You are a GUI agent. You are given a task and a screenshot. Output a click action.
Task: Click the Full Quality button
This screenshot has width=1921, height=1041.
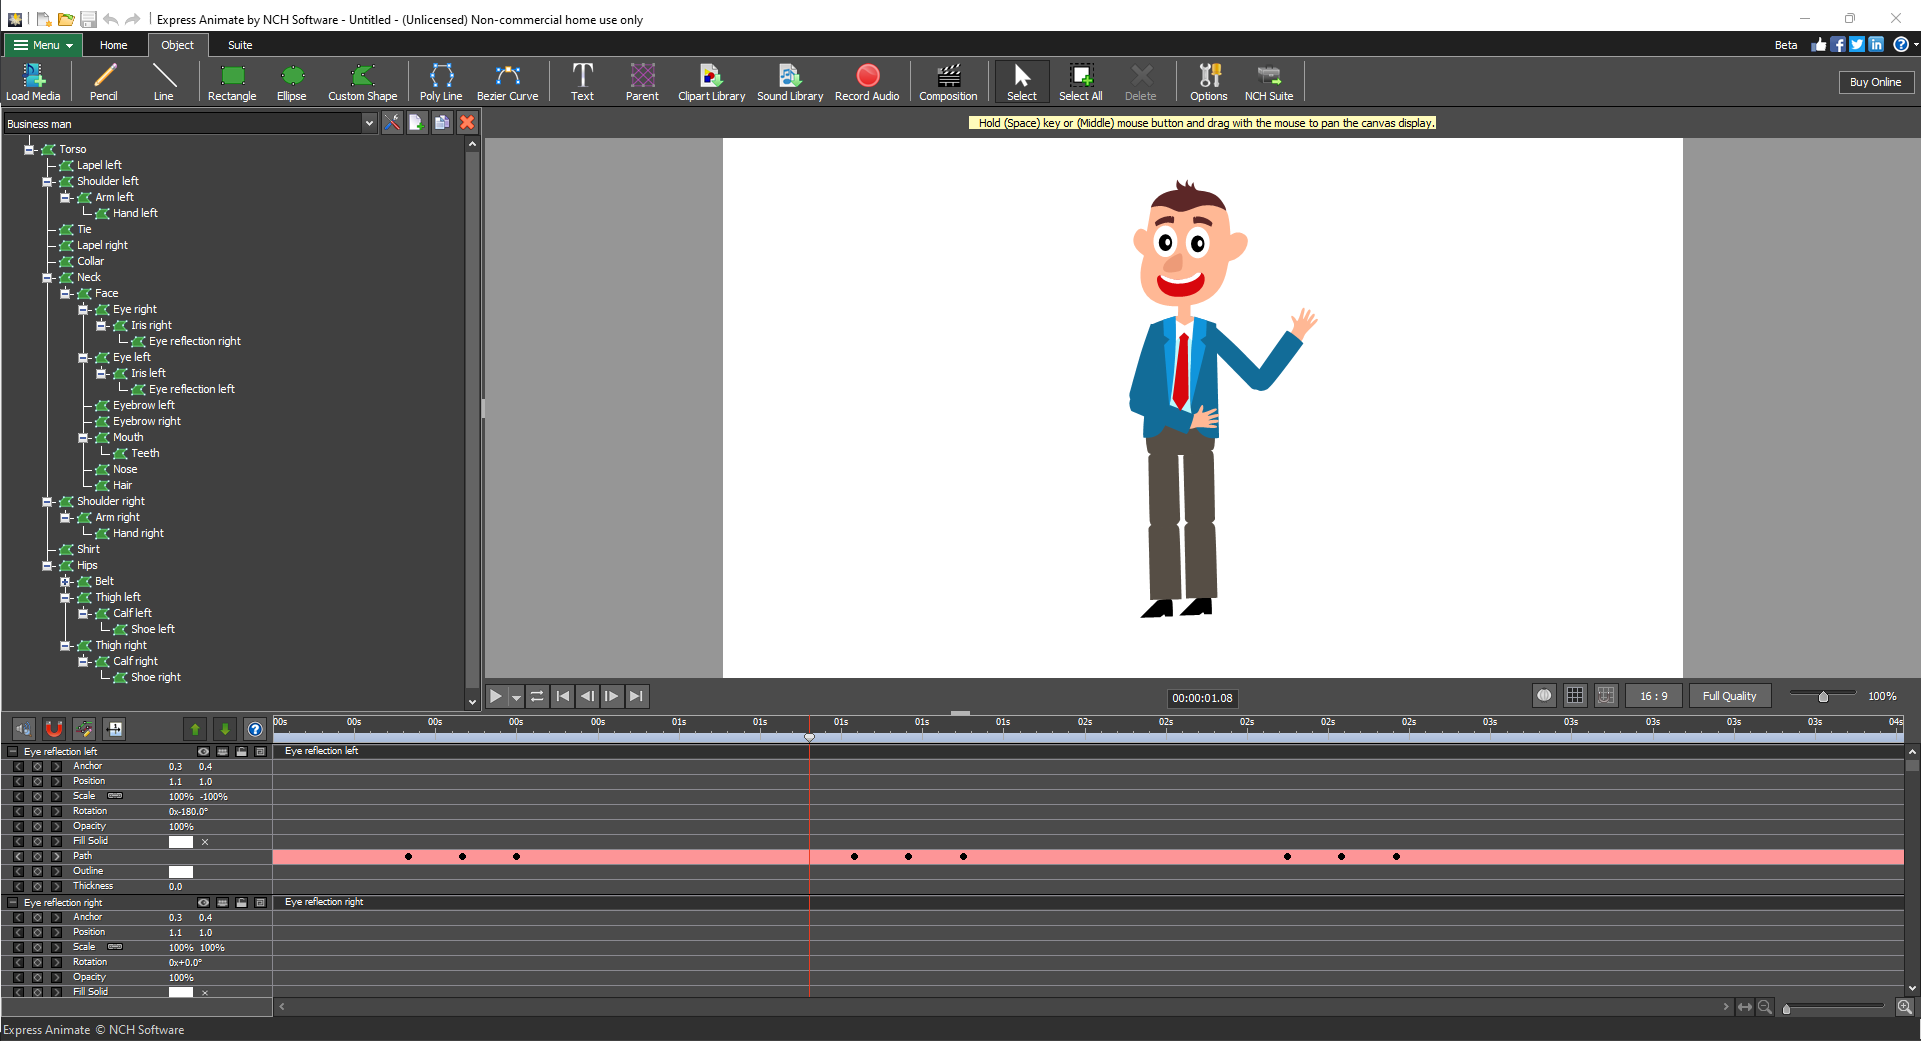point(1730,695)
